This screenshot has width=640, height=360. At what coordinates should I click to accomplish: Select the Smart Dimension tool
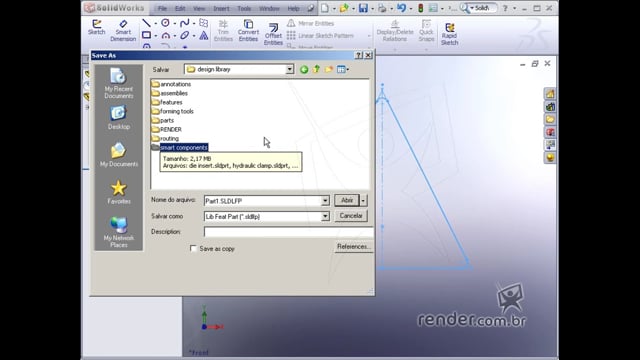point(123,31)
